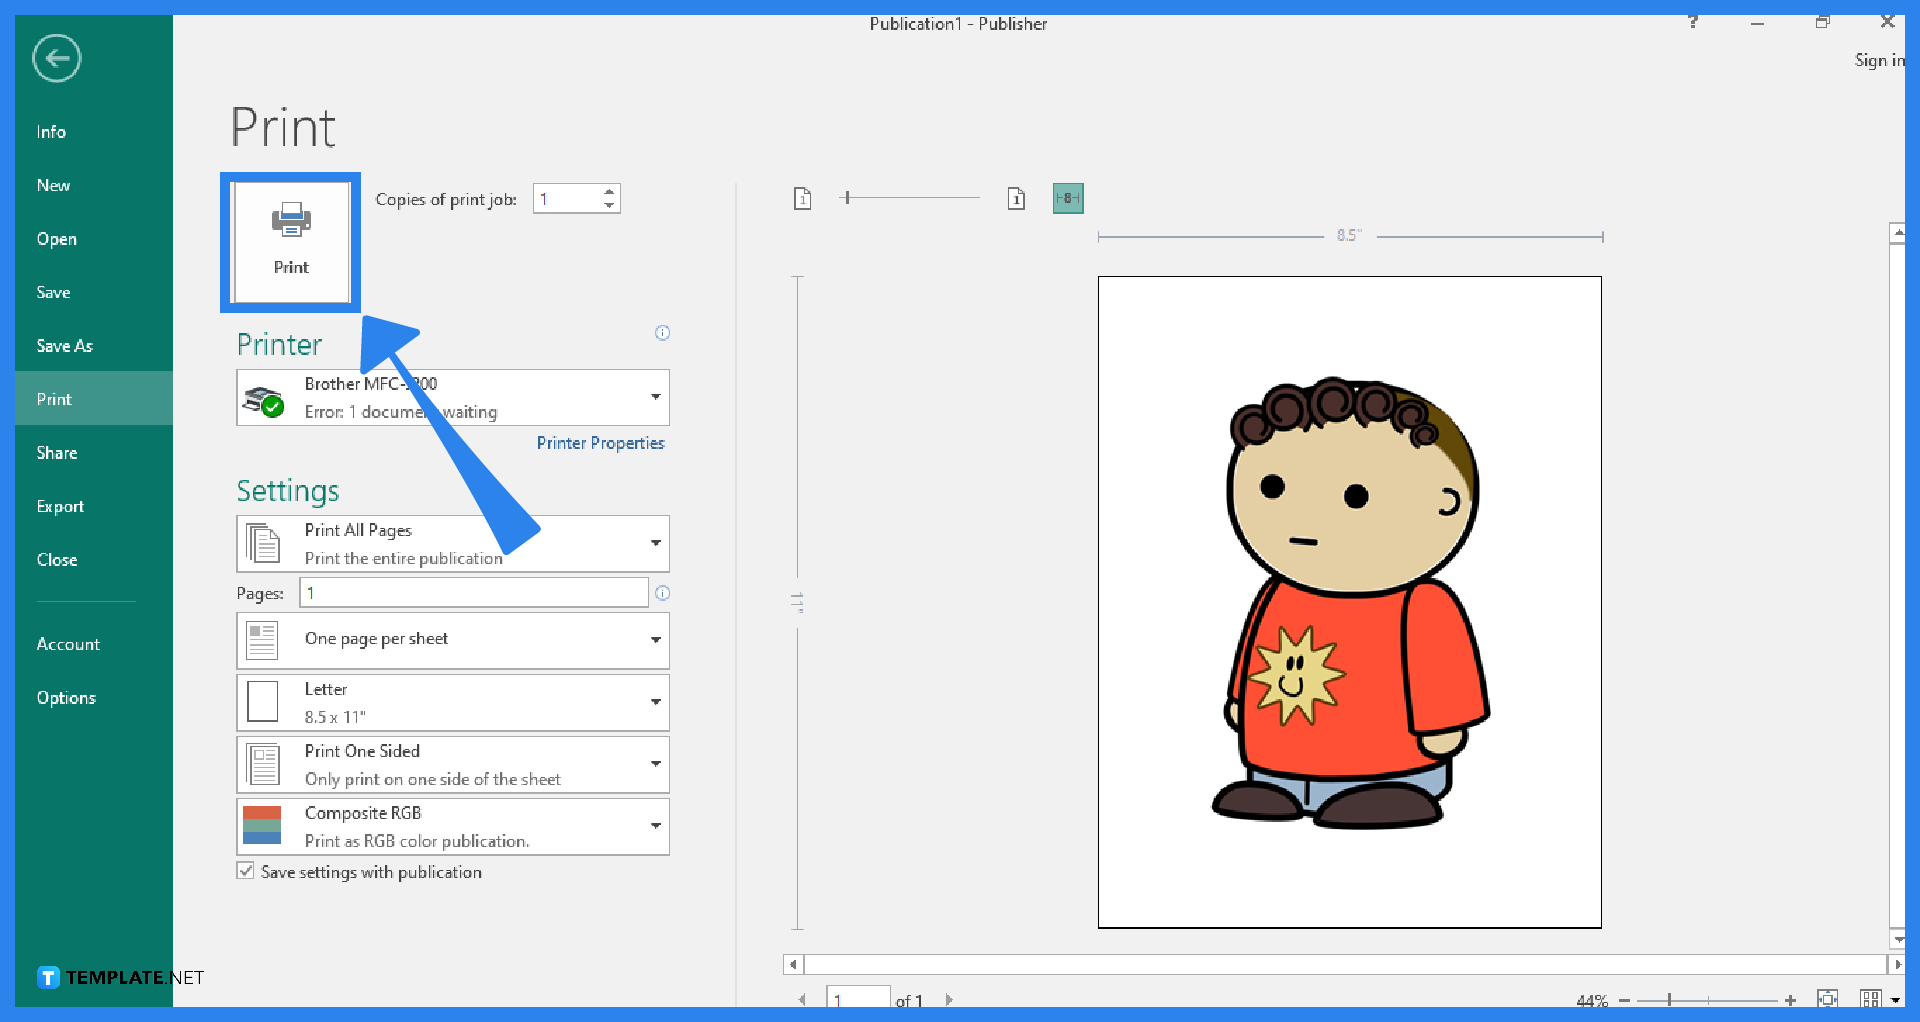Click the info icon next to Printer heading
This screenshot has height=1022, width=1920.
pyautogui.click(x=662, y=333)
